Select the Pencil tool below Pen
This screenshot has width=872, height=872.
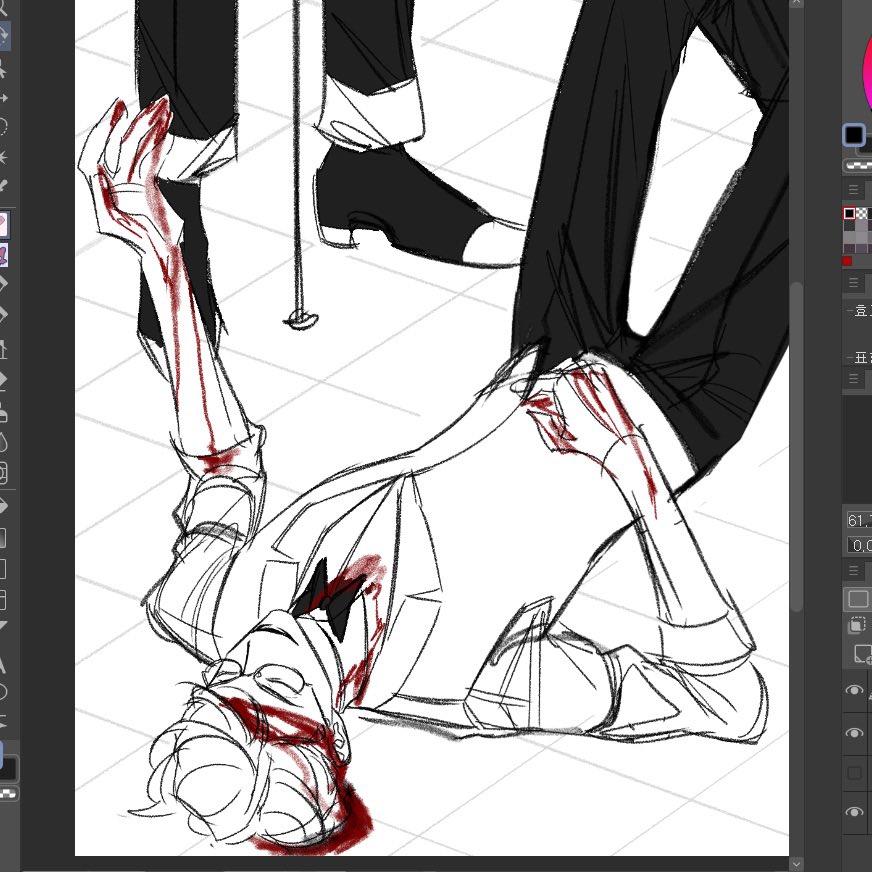click(3, 315)
